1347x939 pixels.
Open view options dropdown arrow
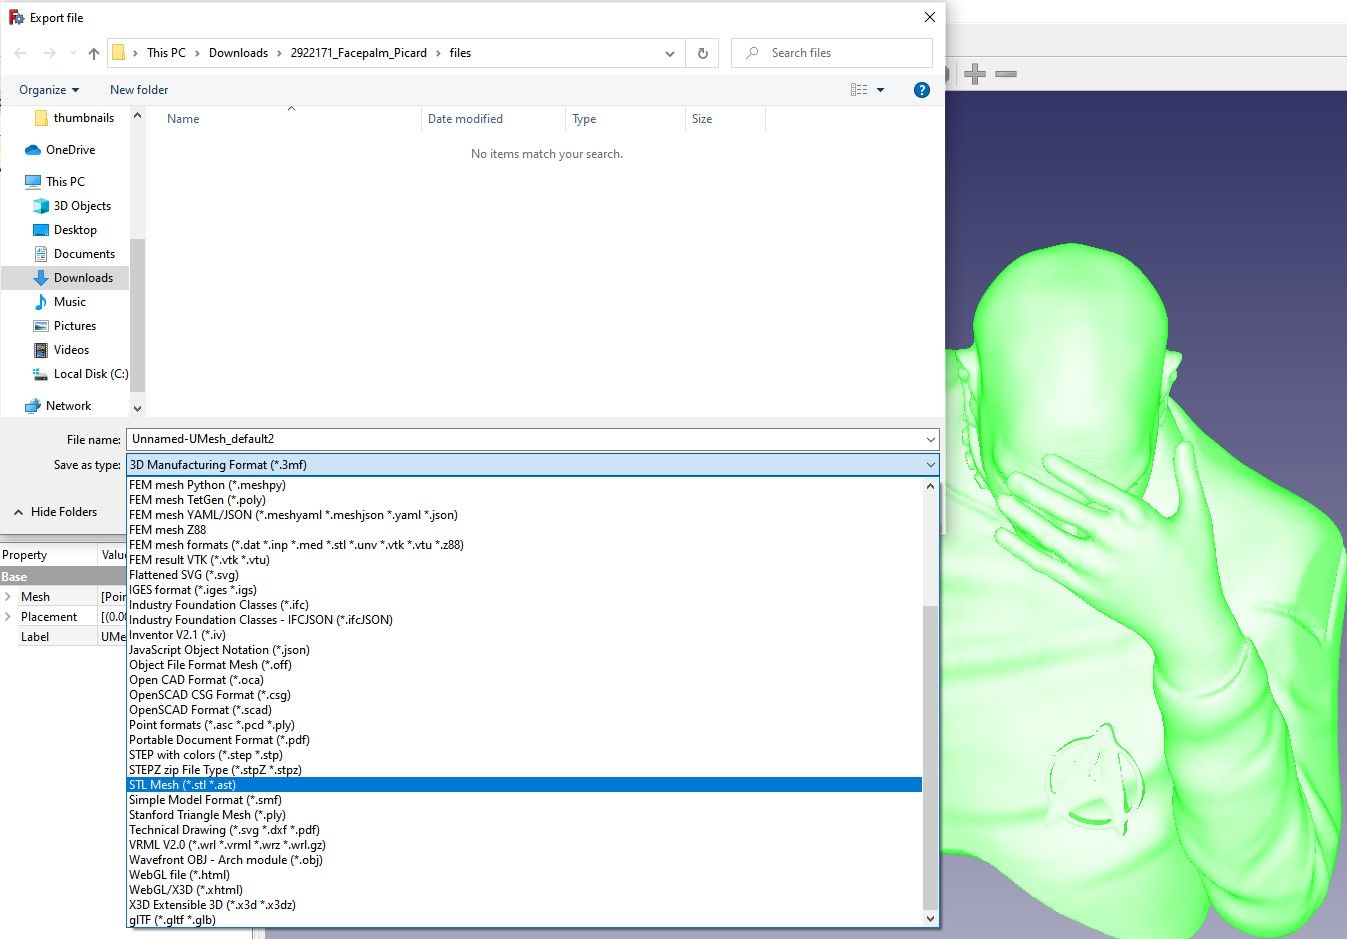881,90
